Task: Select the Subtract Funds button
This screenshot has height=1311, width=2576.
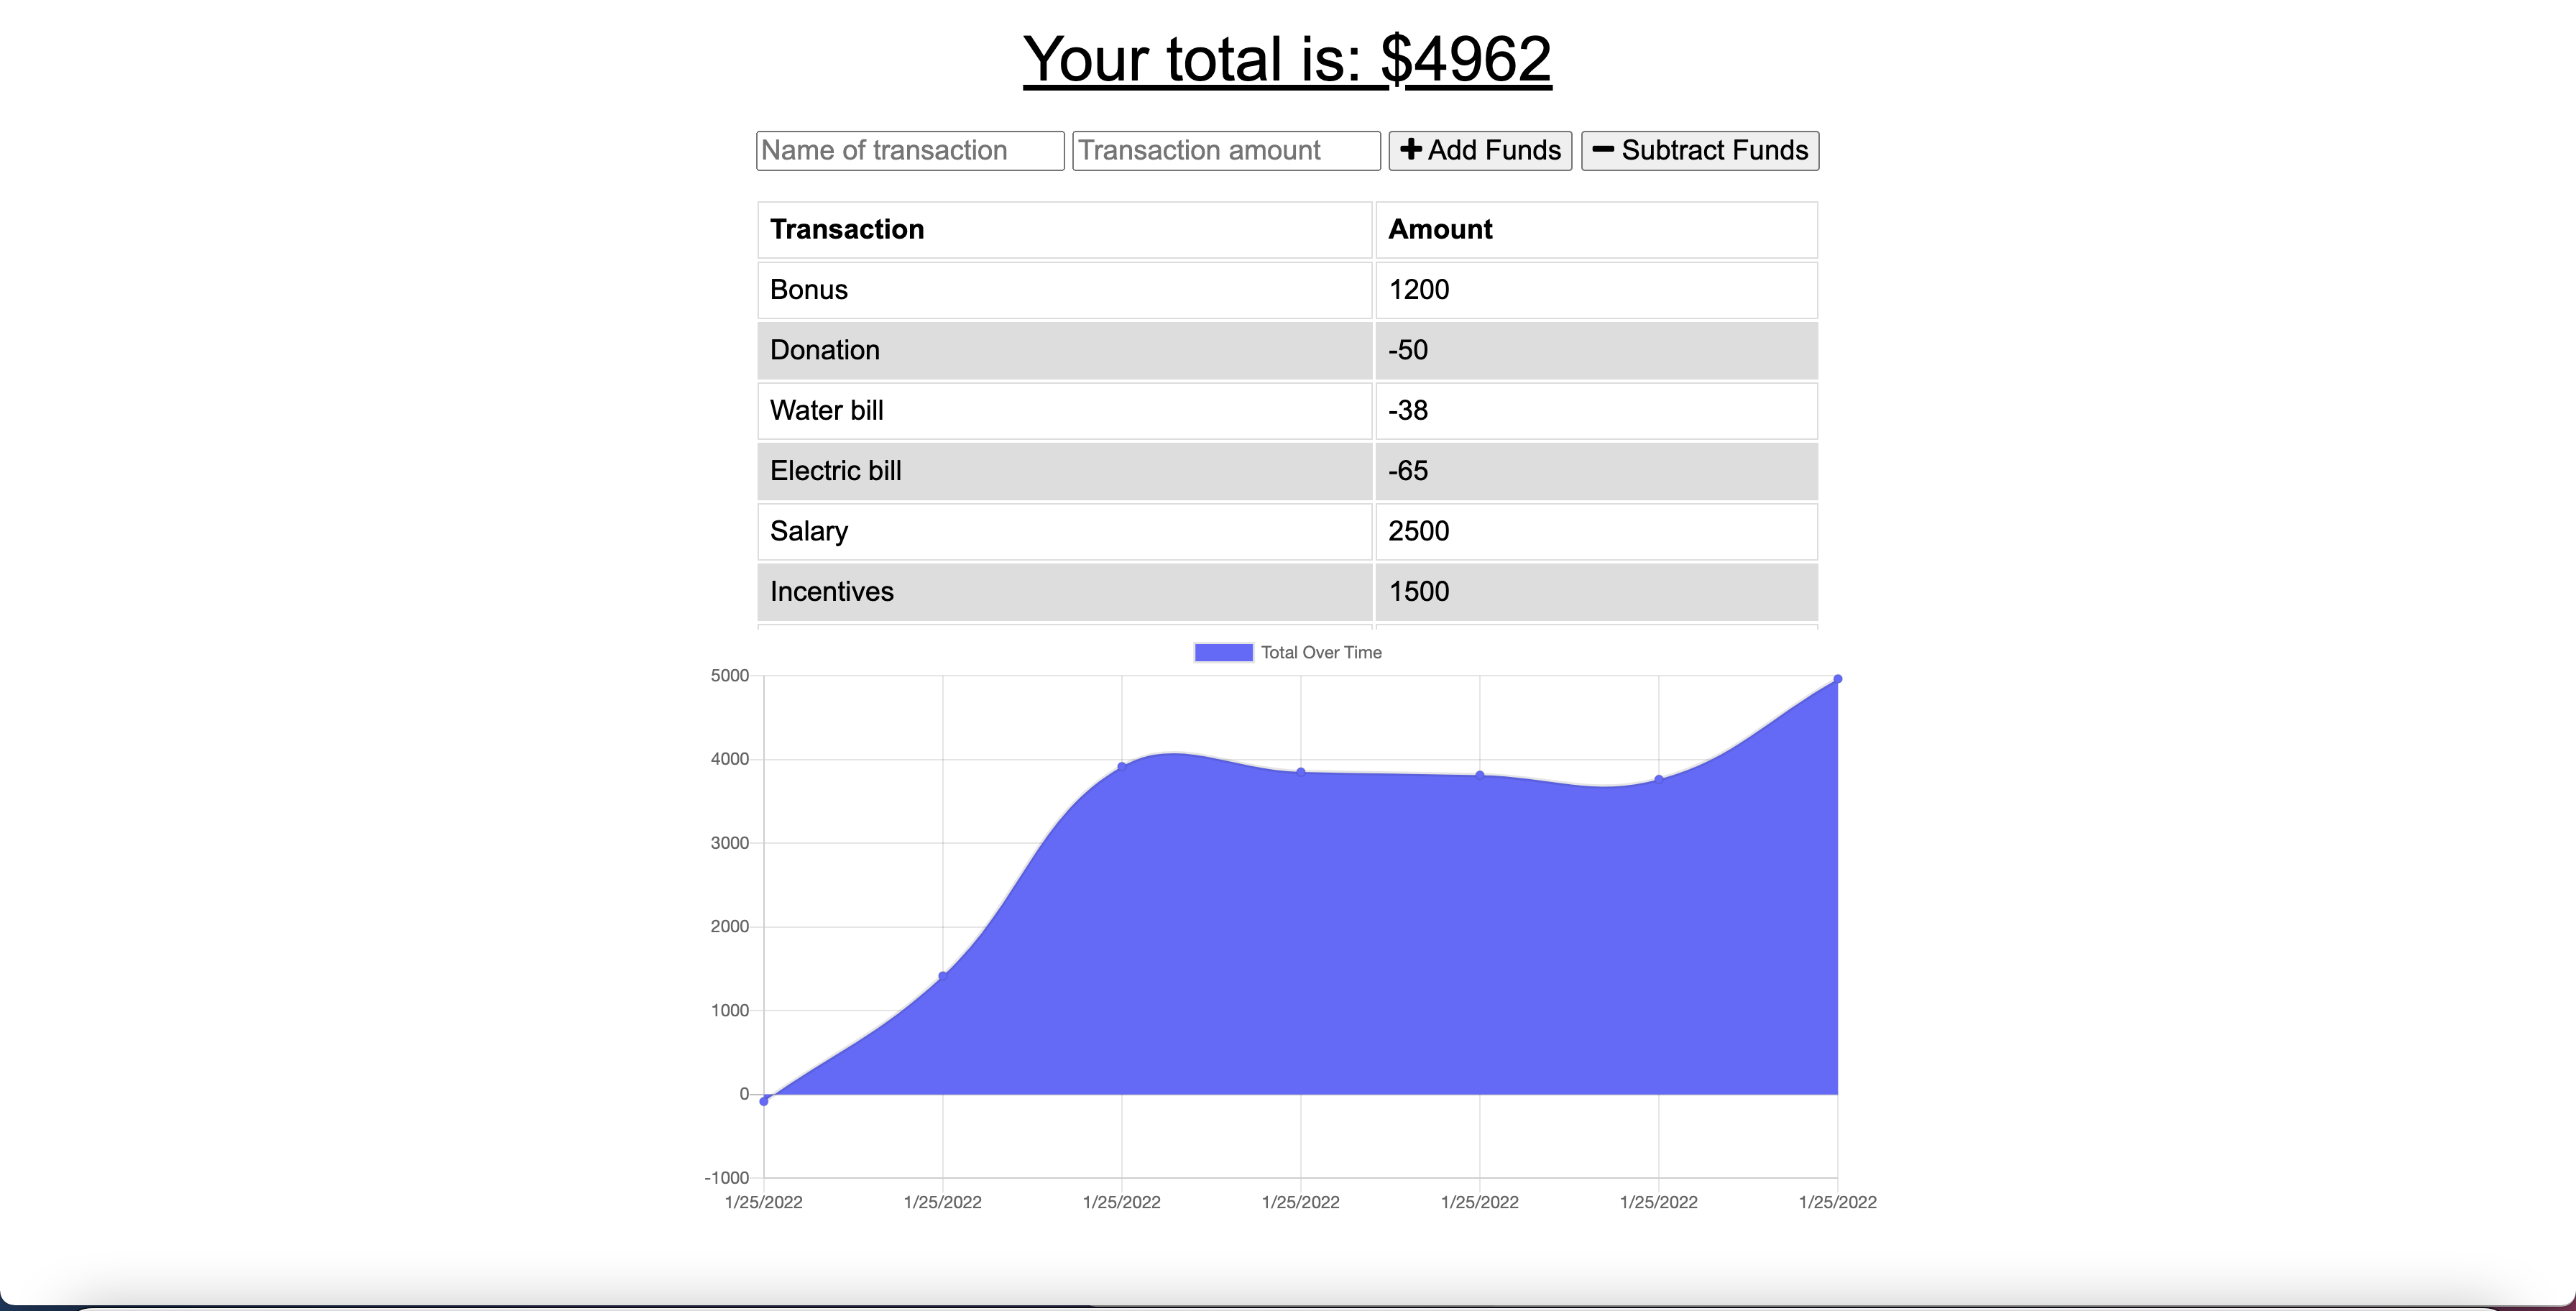Action: pyautogui.click(x=1699, y=150)
